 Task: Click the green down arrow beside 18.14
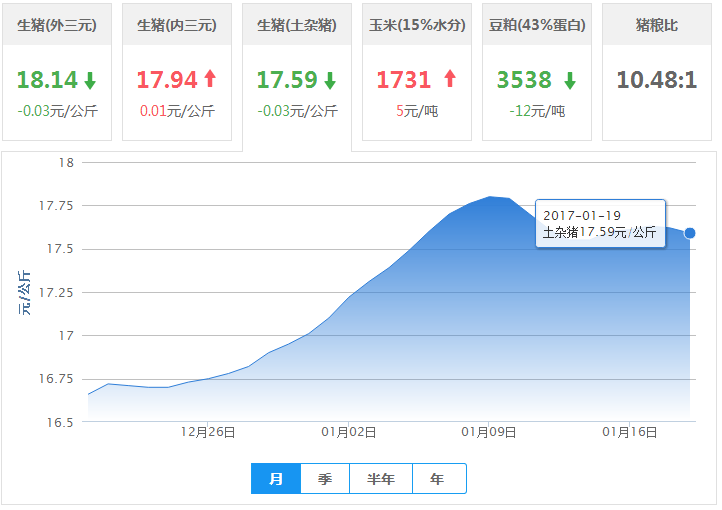[x=90, y=81]
